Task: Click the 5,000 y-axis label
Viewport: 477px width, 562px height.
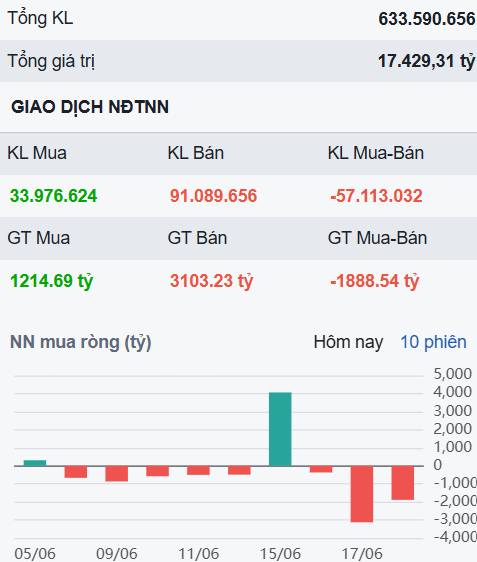Action: (452, 374)
